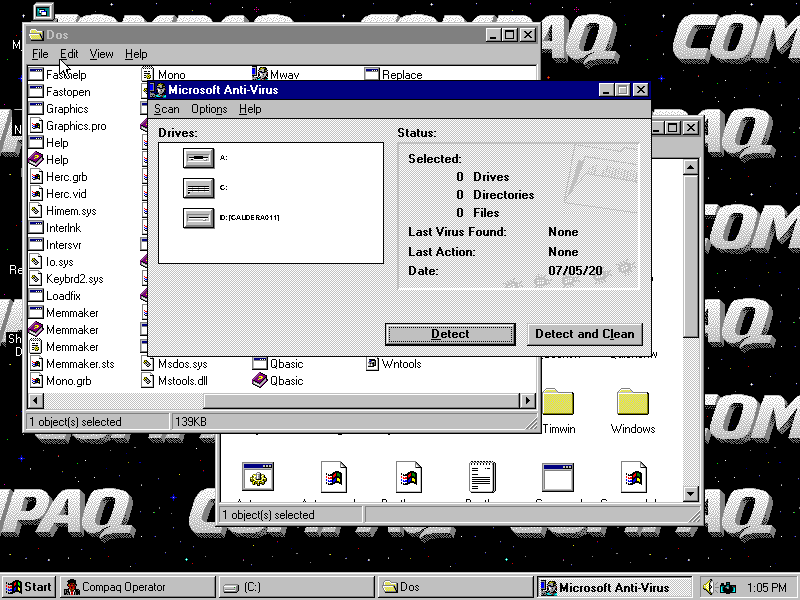Select the Io.sys file icon
Screen dimensions: 800x600
point(36,262)
